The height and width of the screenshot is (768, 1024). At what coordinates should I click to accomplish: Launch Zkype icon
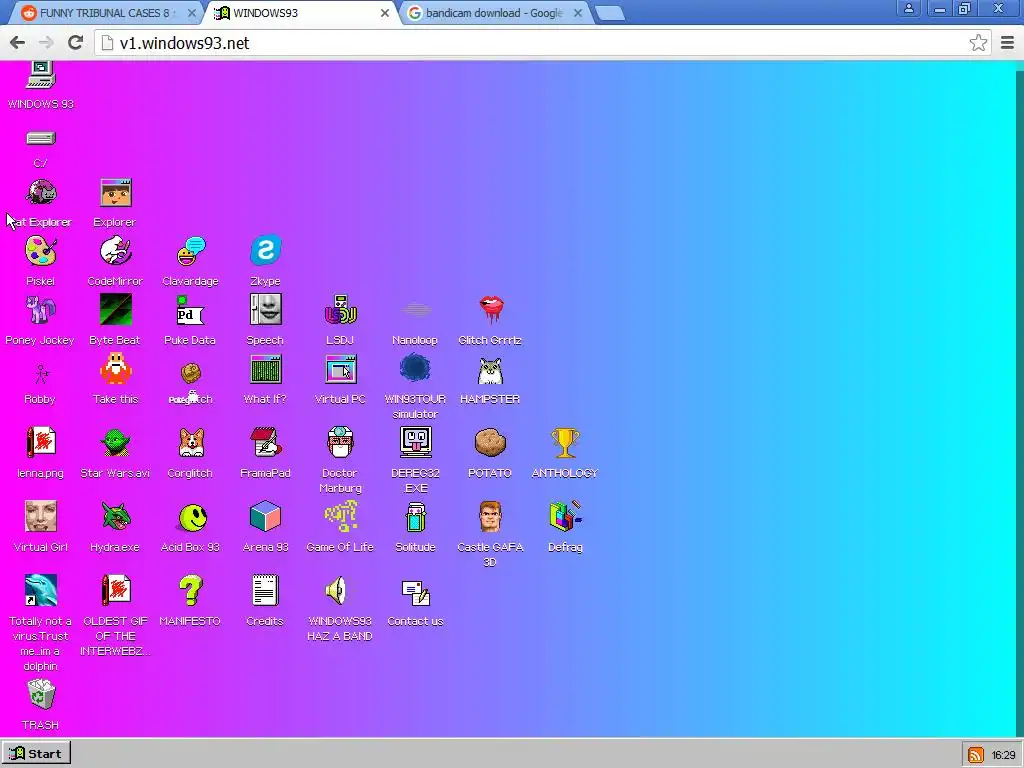[x=265, y=251]
